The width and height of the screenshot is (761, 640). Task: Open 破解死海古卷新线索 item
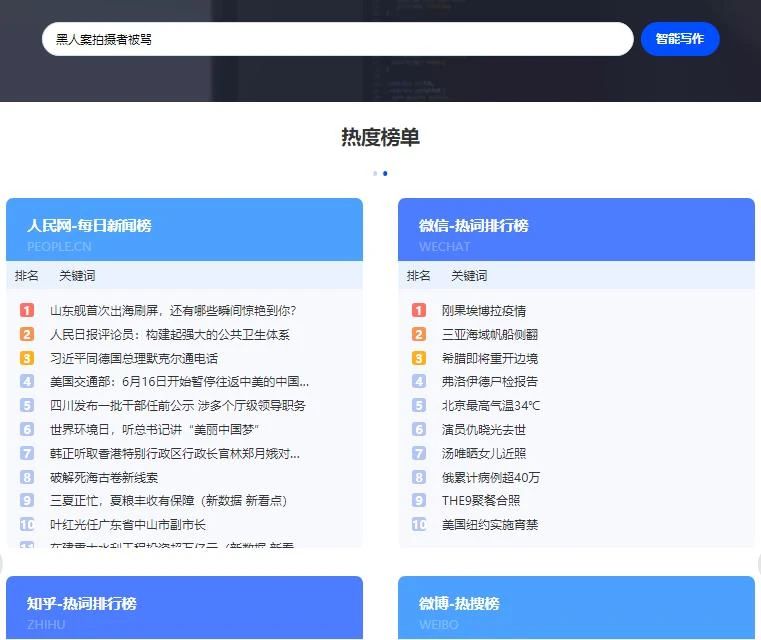pyautogui.click(x=104, y=477)
